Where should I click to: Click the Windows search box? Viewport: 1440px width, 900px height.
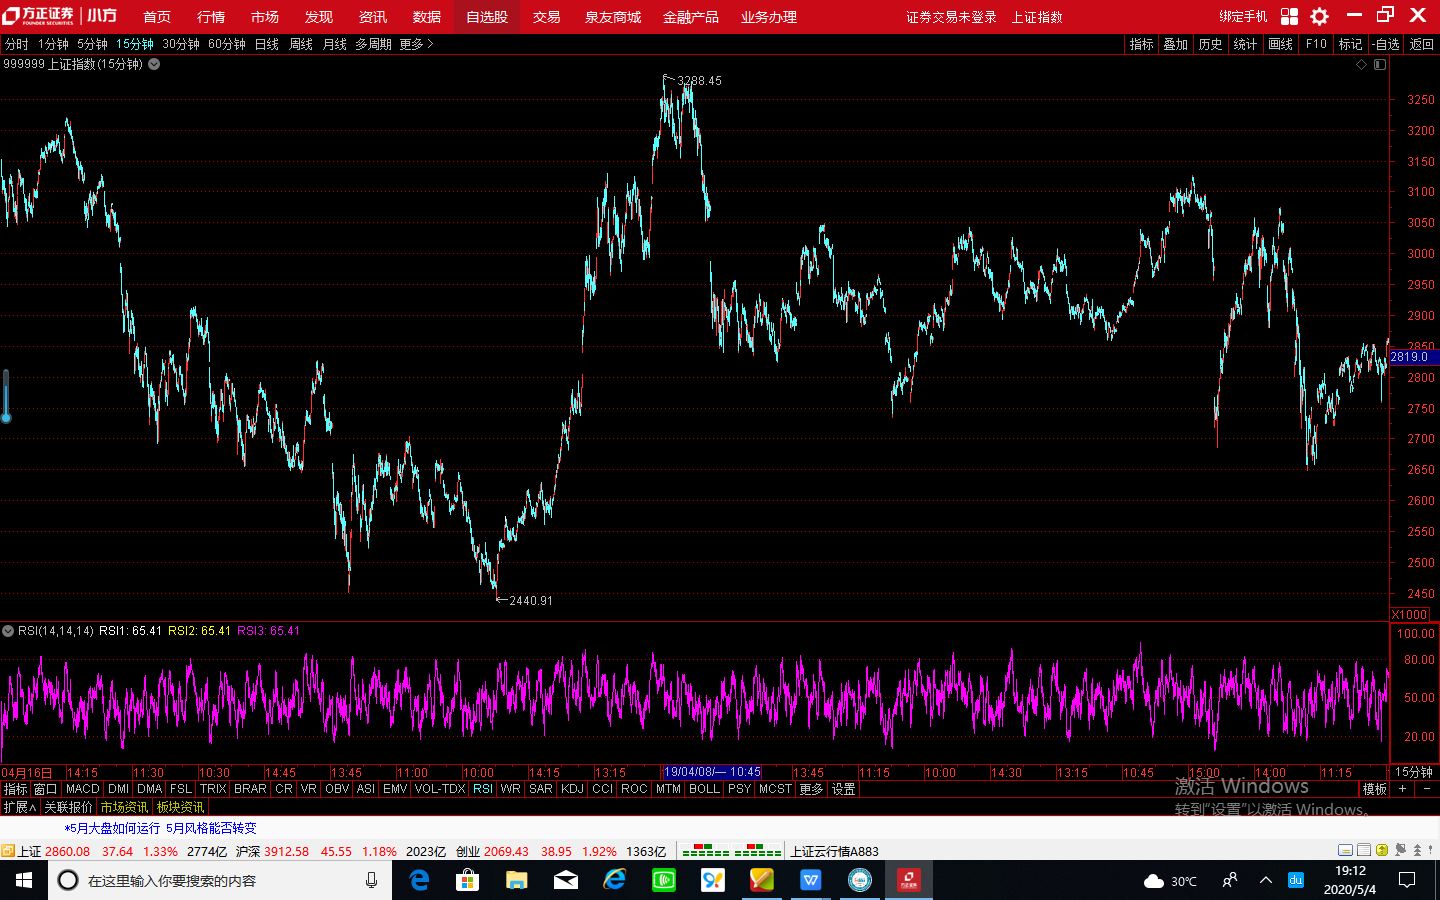(220, 880)
